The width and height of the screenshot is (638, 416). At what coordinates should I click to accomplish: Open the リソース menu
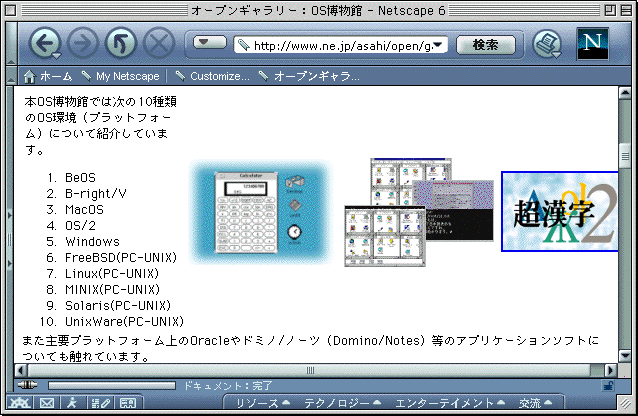[263, 403]
